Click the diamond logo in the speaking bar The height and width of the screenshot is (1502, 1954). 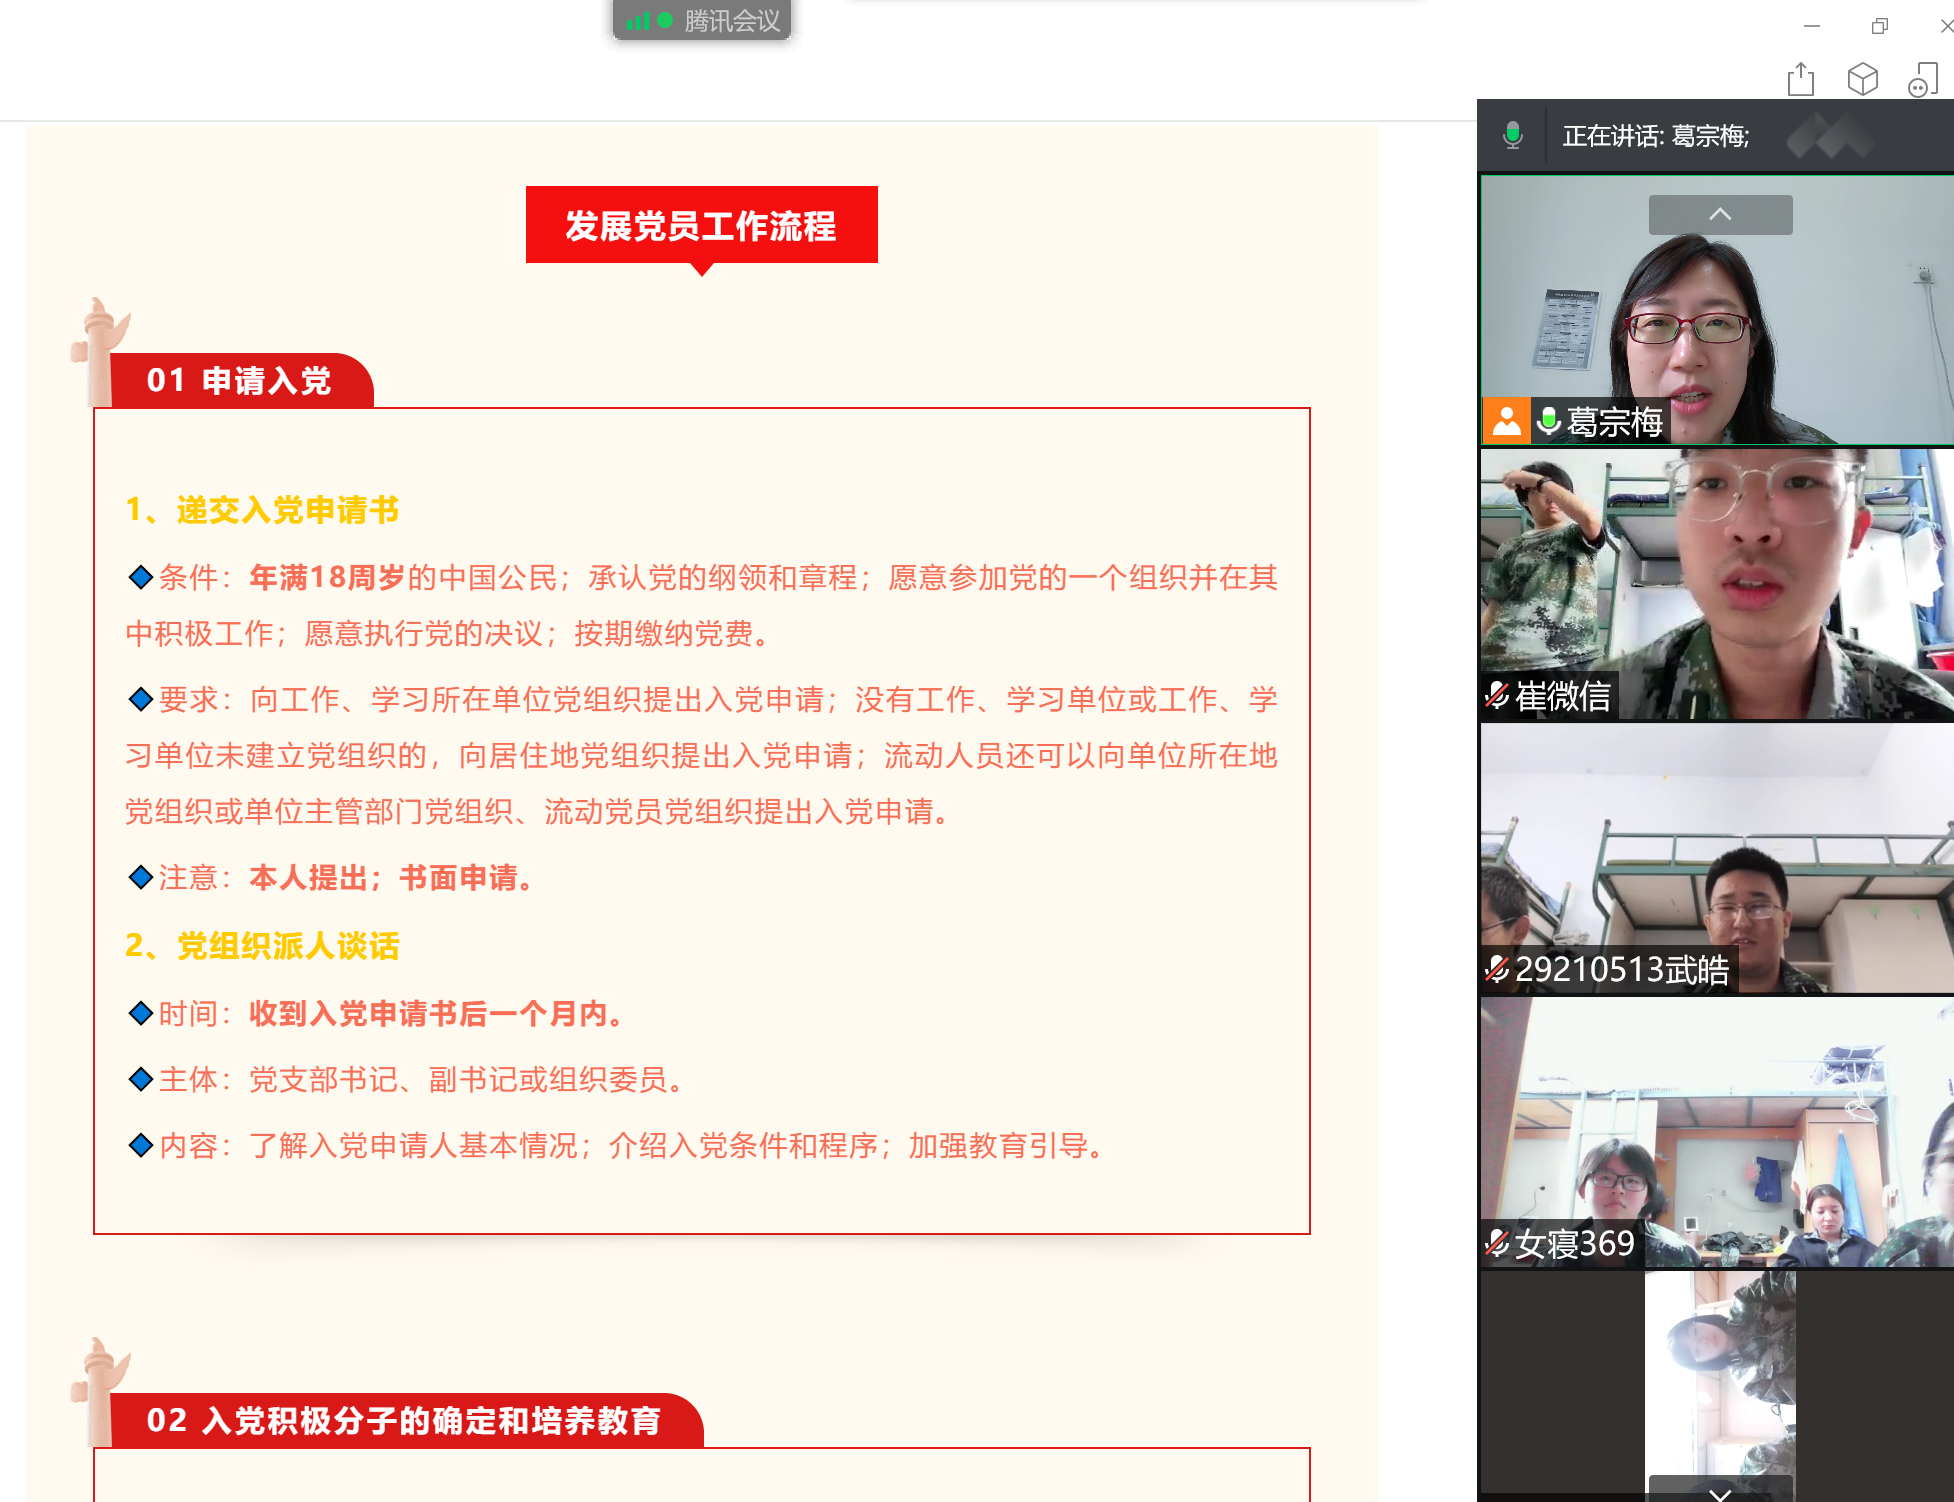point(1829,136)
